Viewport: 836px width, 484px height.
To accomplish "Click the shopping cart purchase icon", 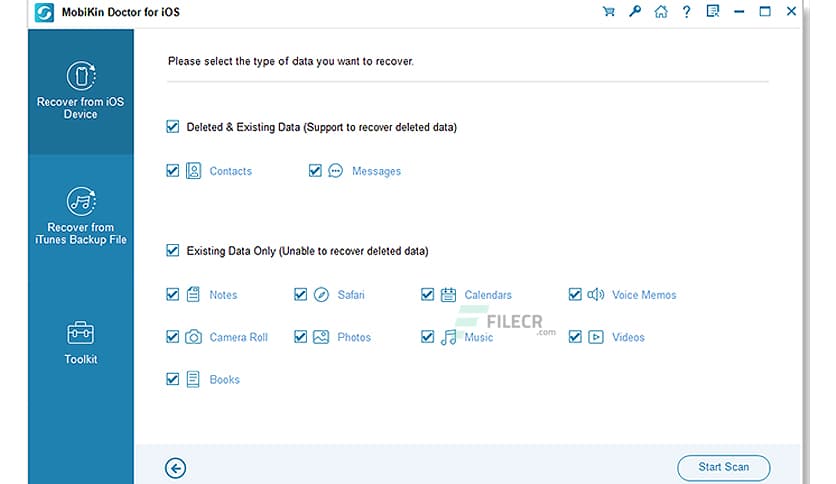I will click(609, 12).
